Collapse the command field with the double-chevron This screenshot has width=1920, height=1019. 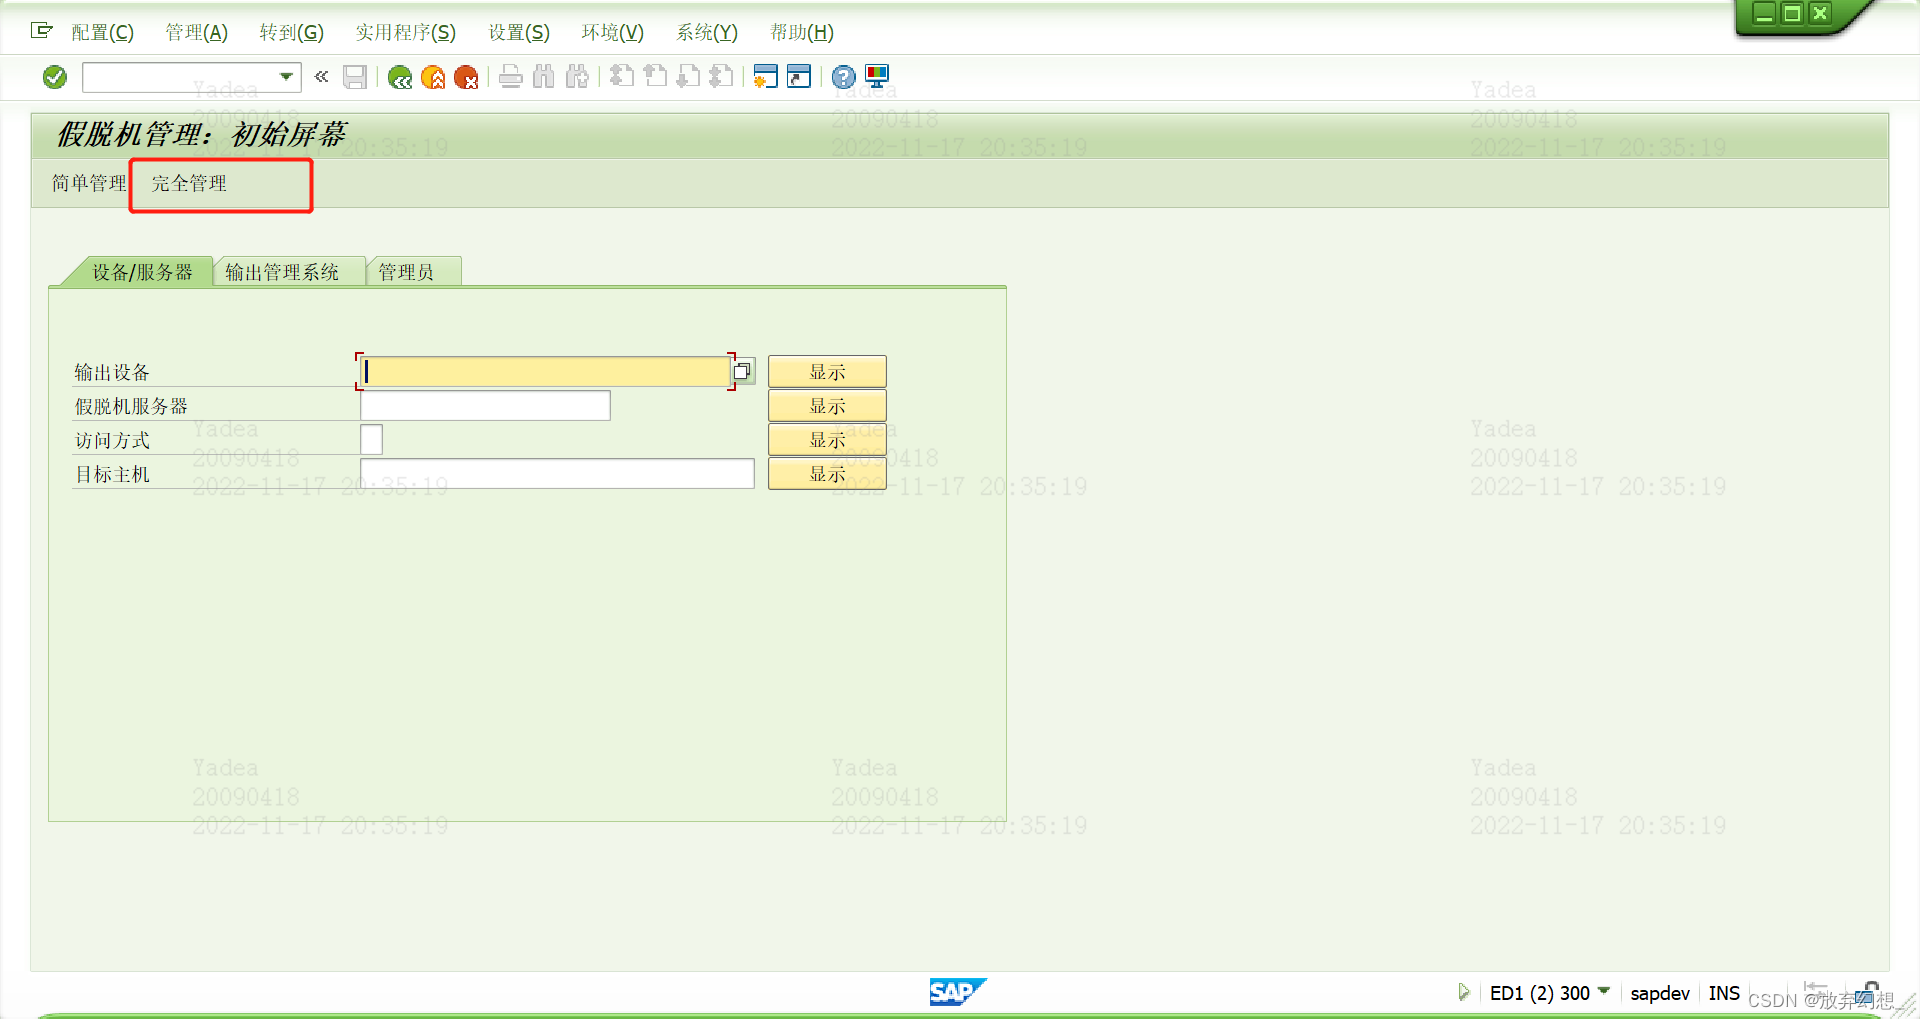[321, 76]
